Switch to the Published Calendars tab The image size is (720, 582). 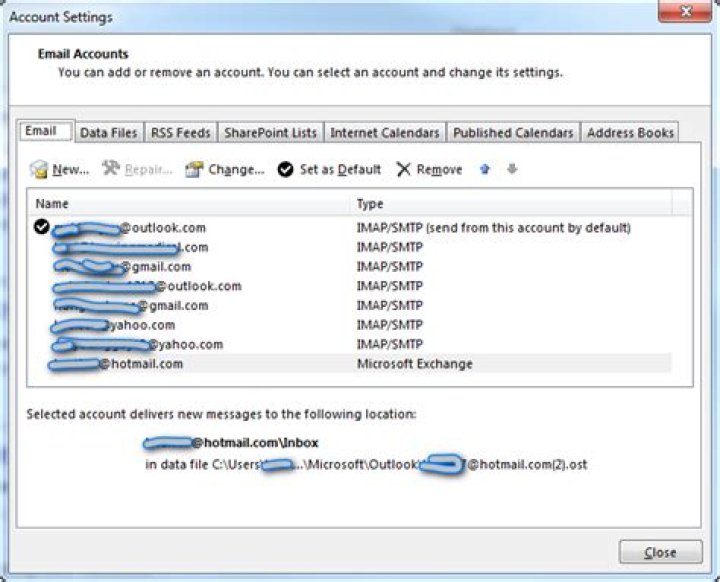click(x=513, y=133)
